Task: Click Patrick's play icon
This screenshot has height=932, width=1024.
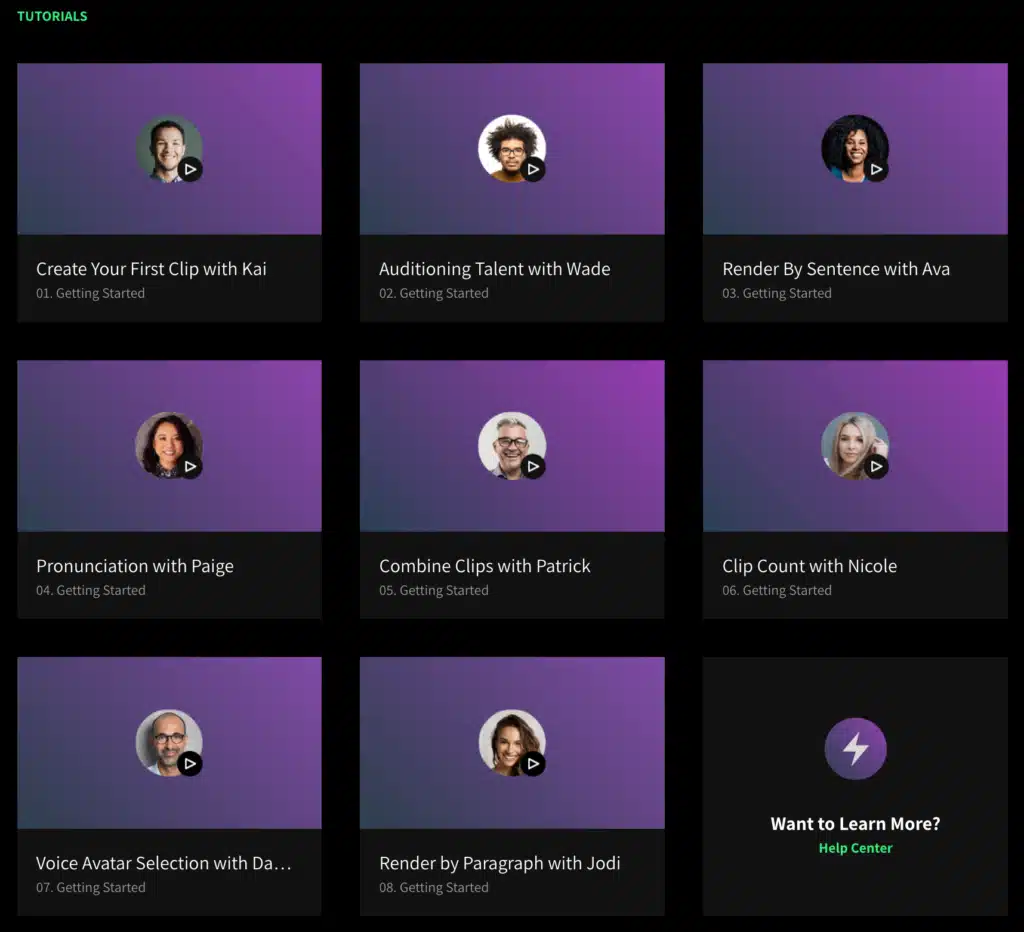Action: pyautogui.click(x=533, y=466)
